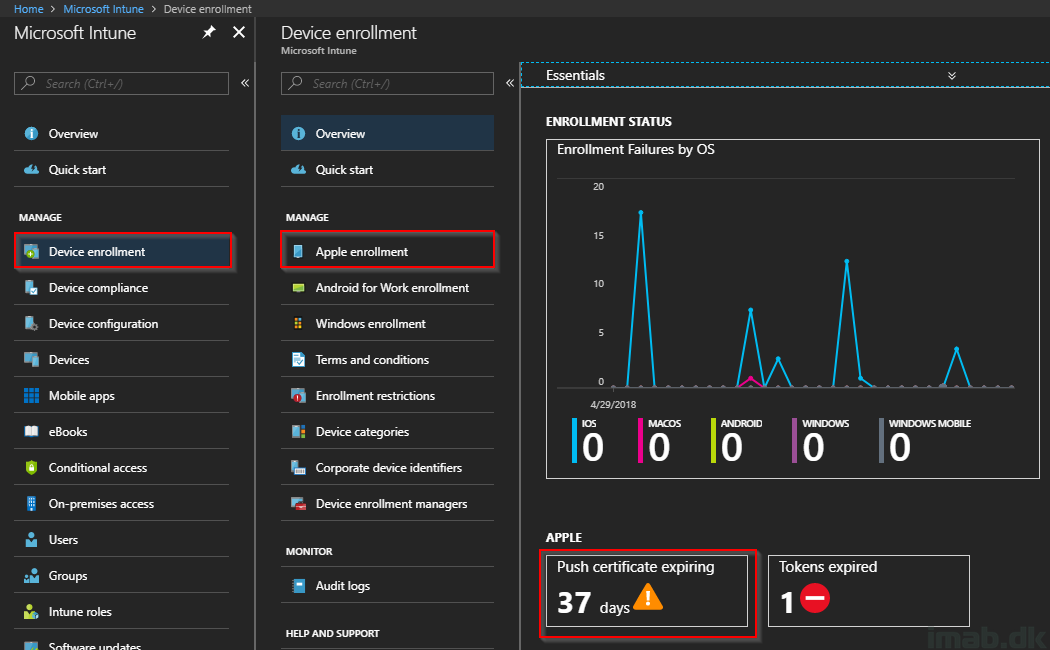Select Device compliance in Intune menu
Image resolution: width=1050 pixels, height=650 pixels.
pos(121,288)
